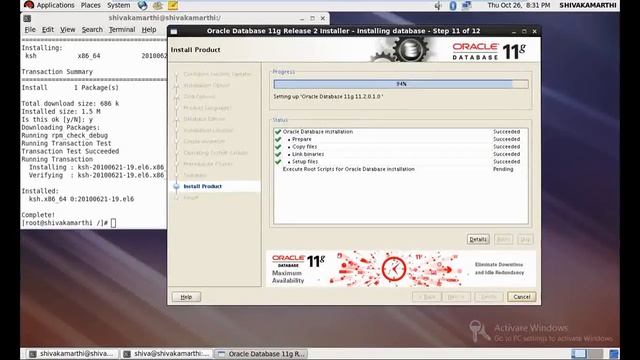Screen dimensions: 640x360
Task: Click green check beside Oracle Database installation
Action: pyautogui.click(x=278, y=132)
